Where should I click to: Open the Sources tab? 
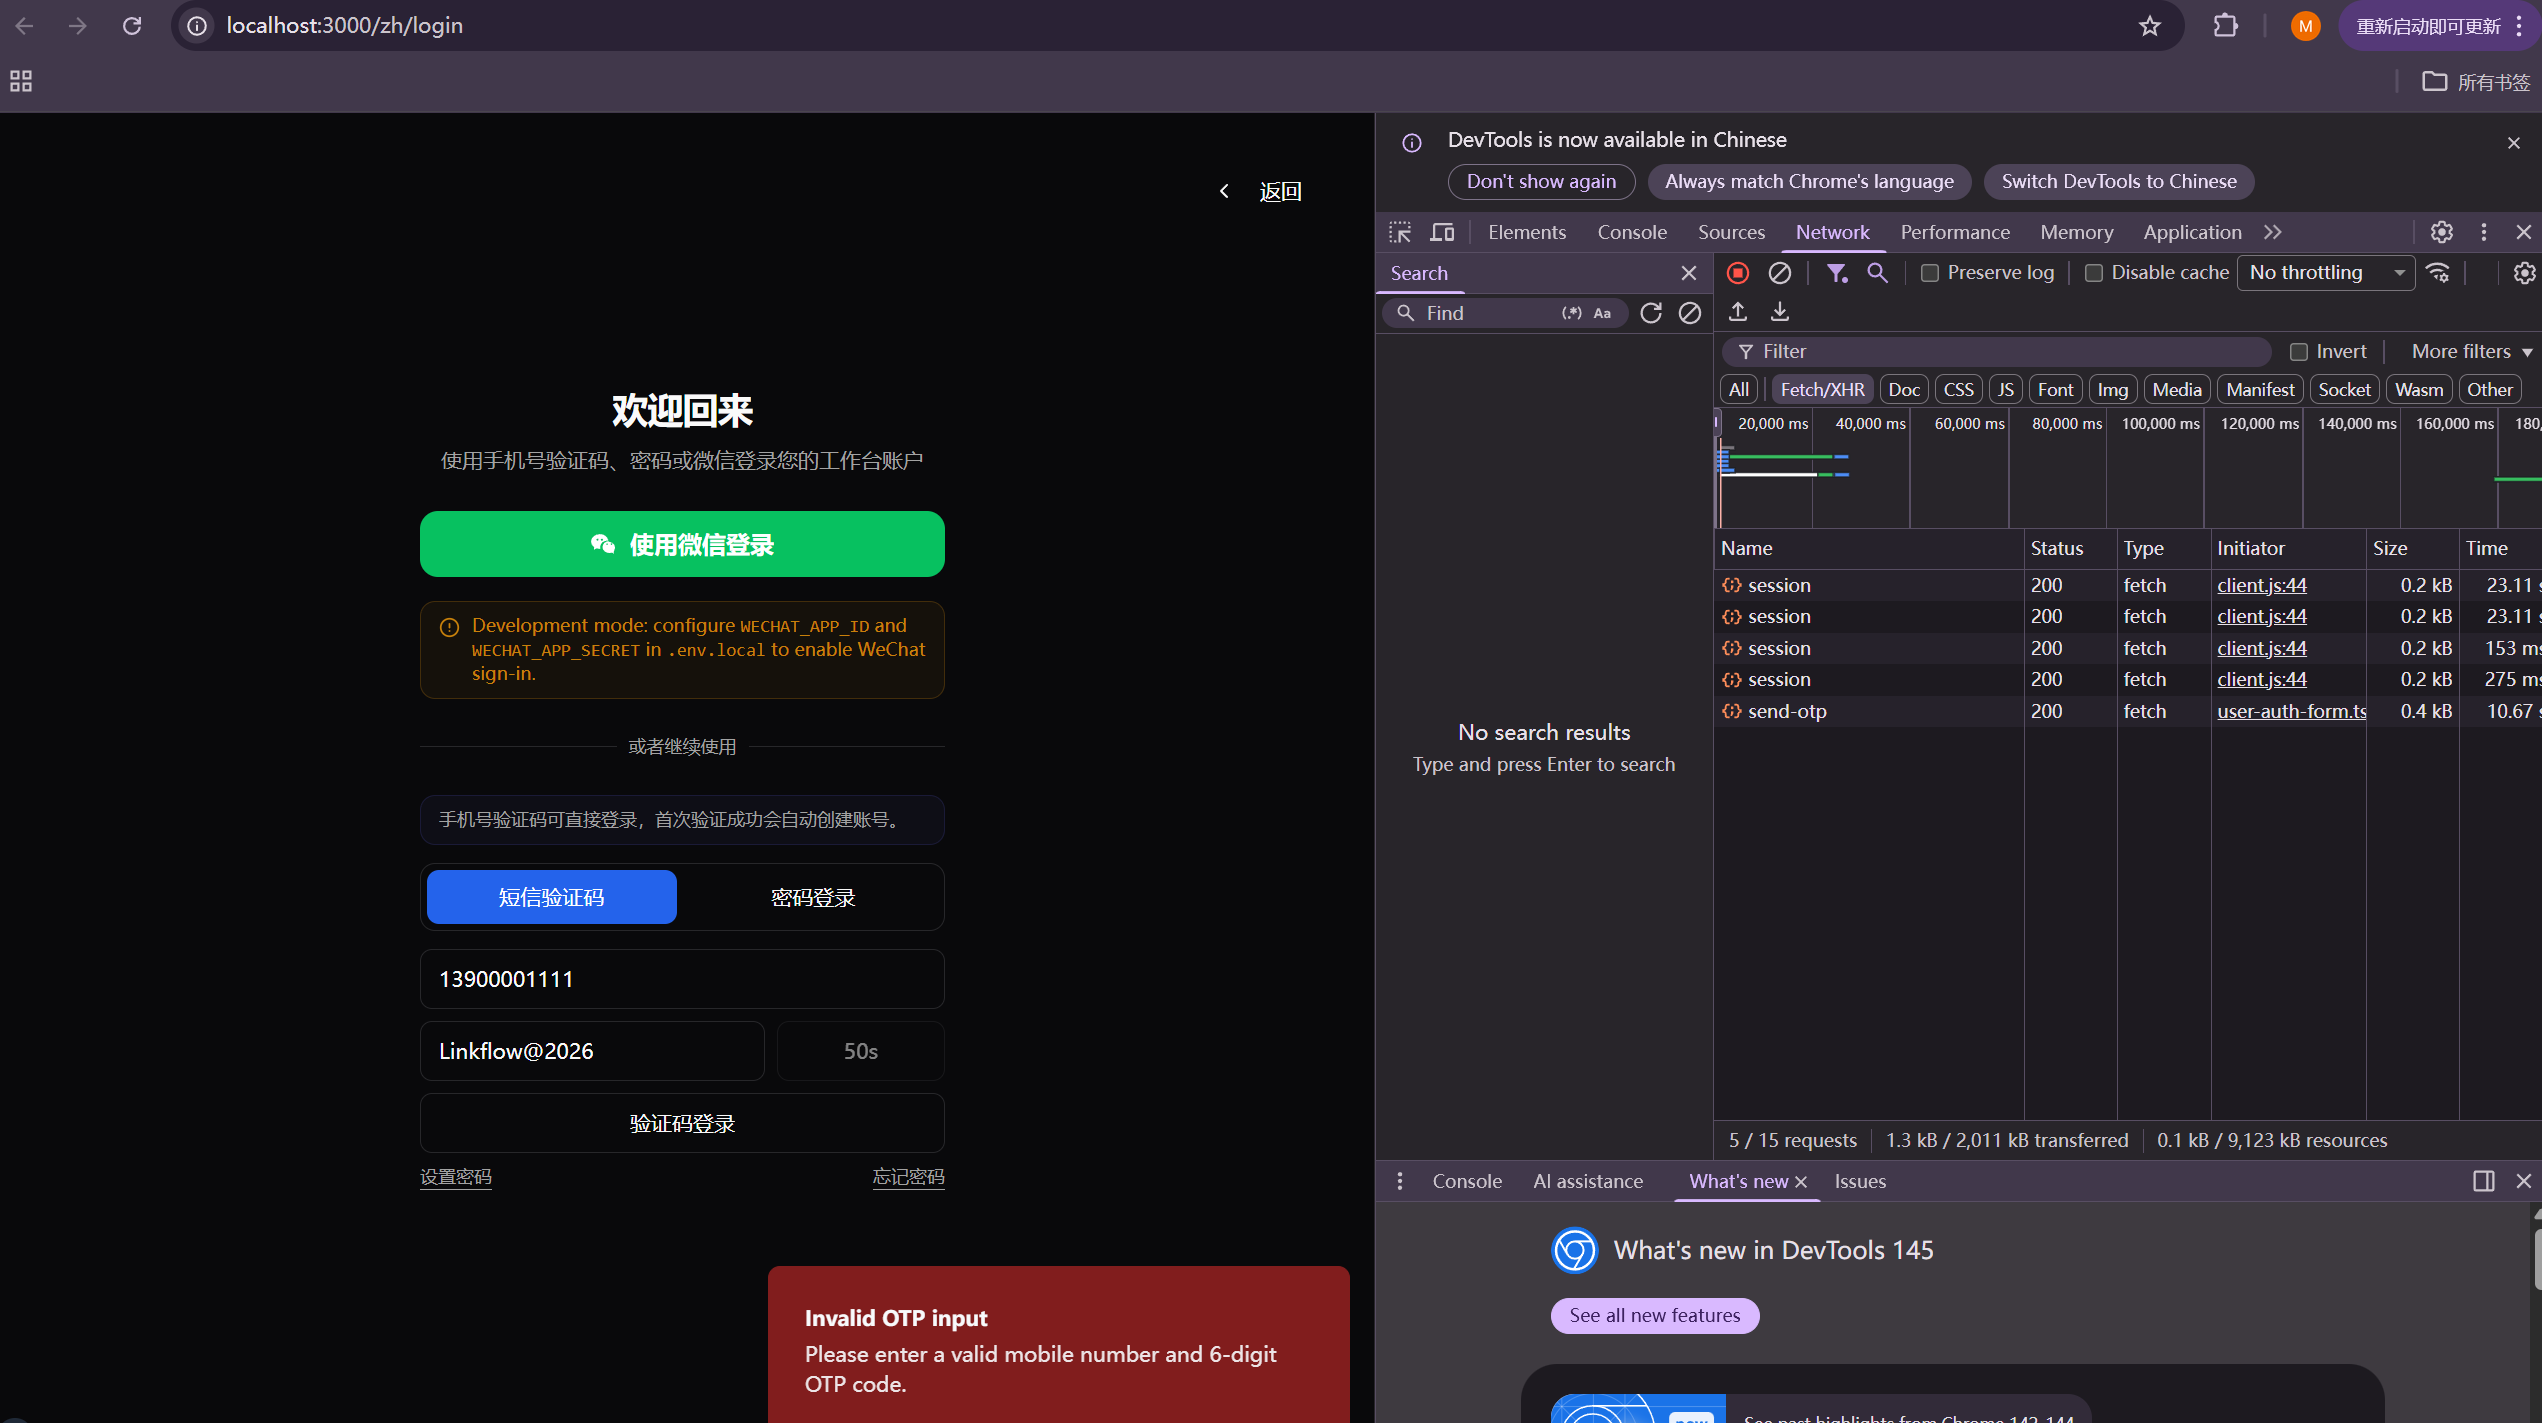1731,232
